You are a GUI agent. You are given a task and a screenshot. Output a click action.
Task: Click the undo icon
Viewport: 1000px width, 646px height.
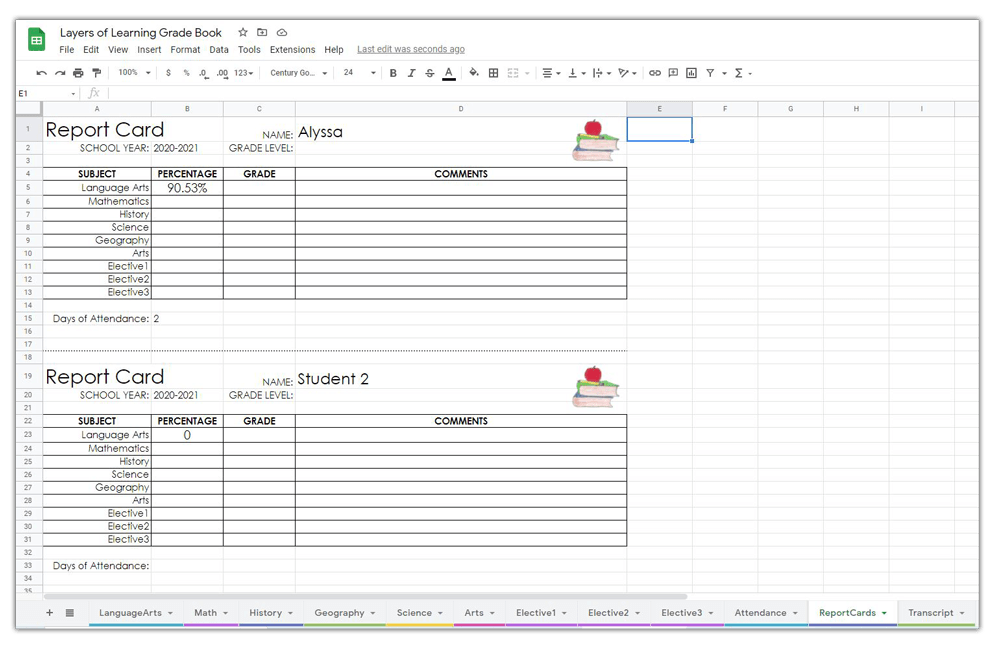pyautogui.click(x=41, y=73)
